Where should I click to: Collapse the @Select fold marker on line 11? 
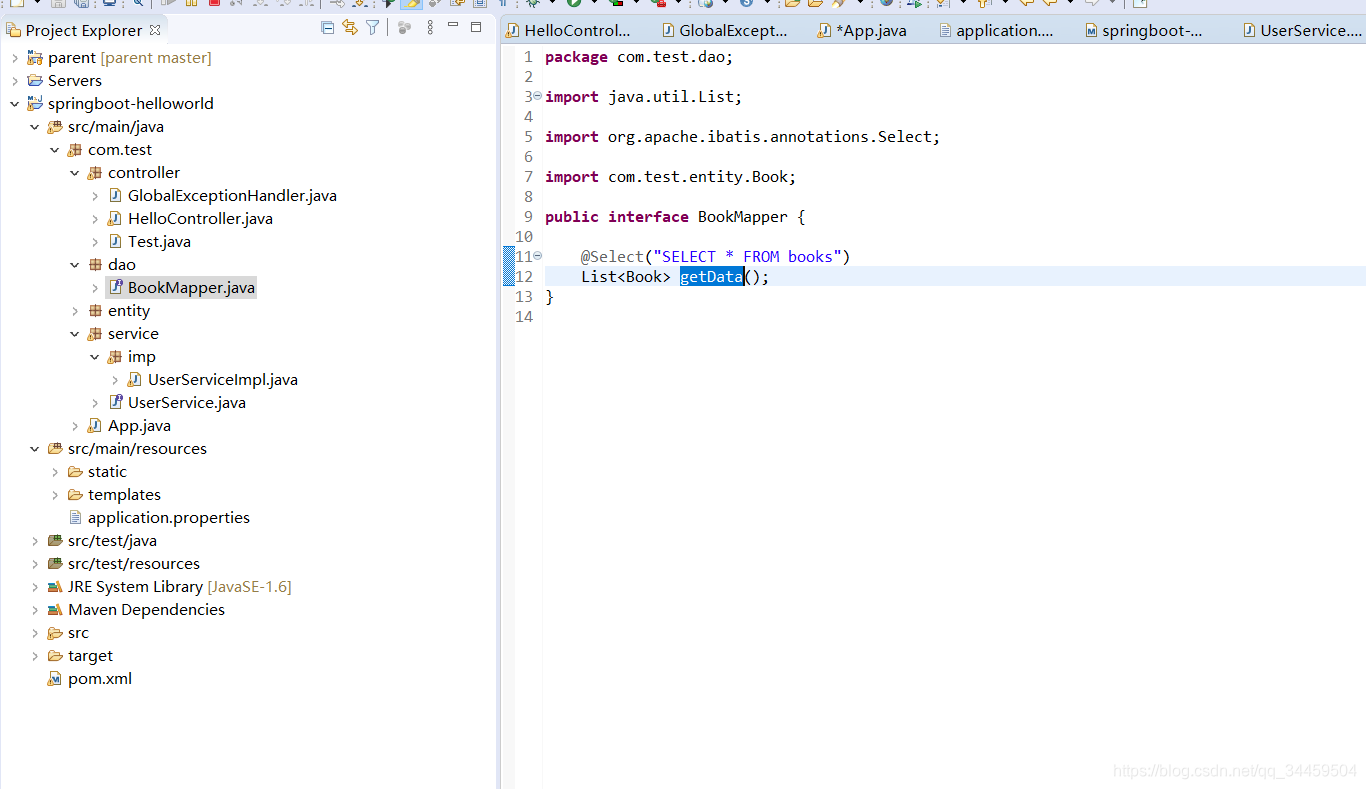coord(537,256)
